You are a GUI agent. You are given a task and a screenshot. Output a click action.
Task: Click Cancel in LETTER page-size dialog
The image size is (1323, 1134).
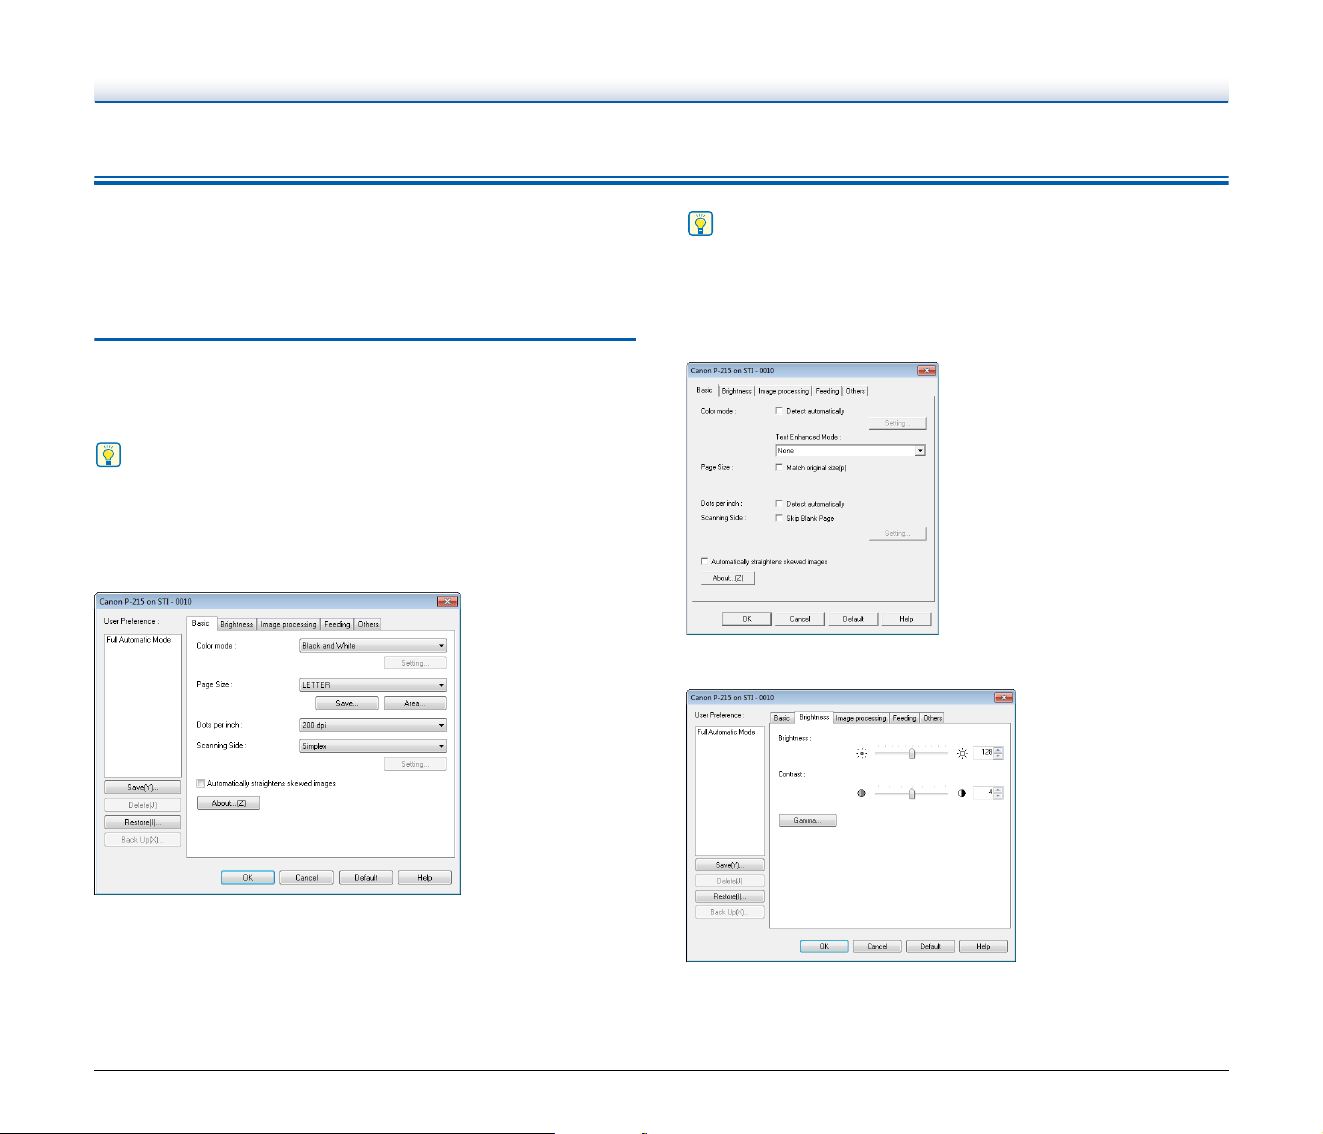pos(307,878)
